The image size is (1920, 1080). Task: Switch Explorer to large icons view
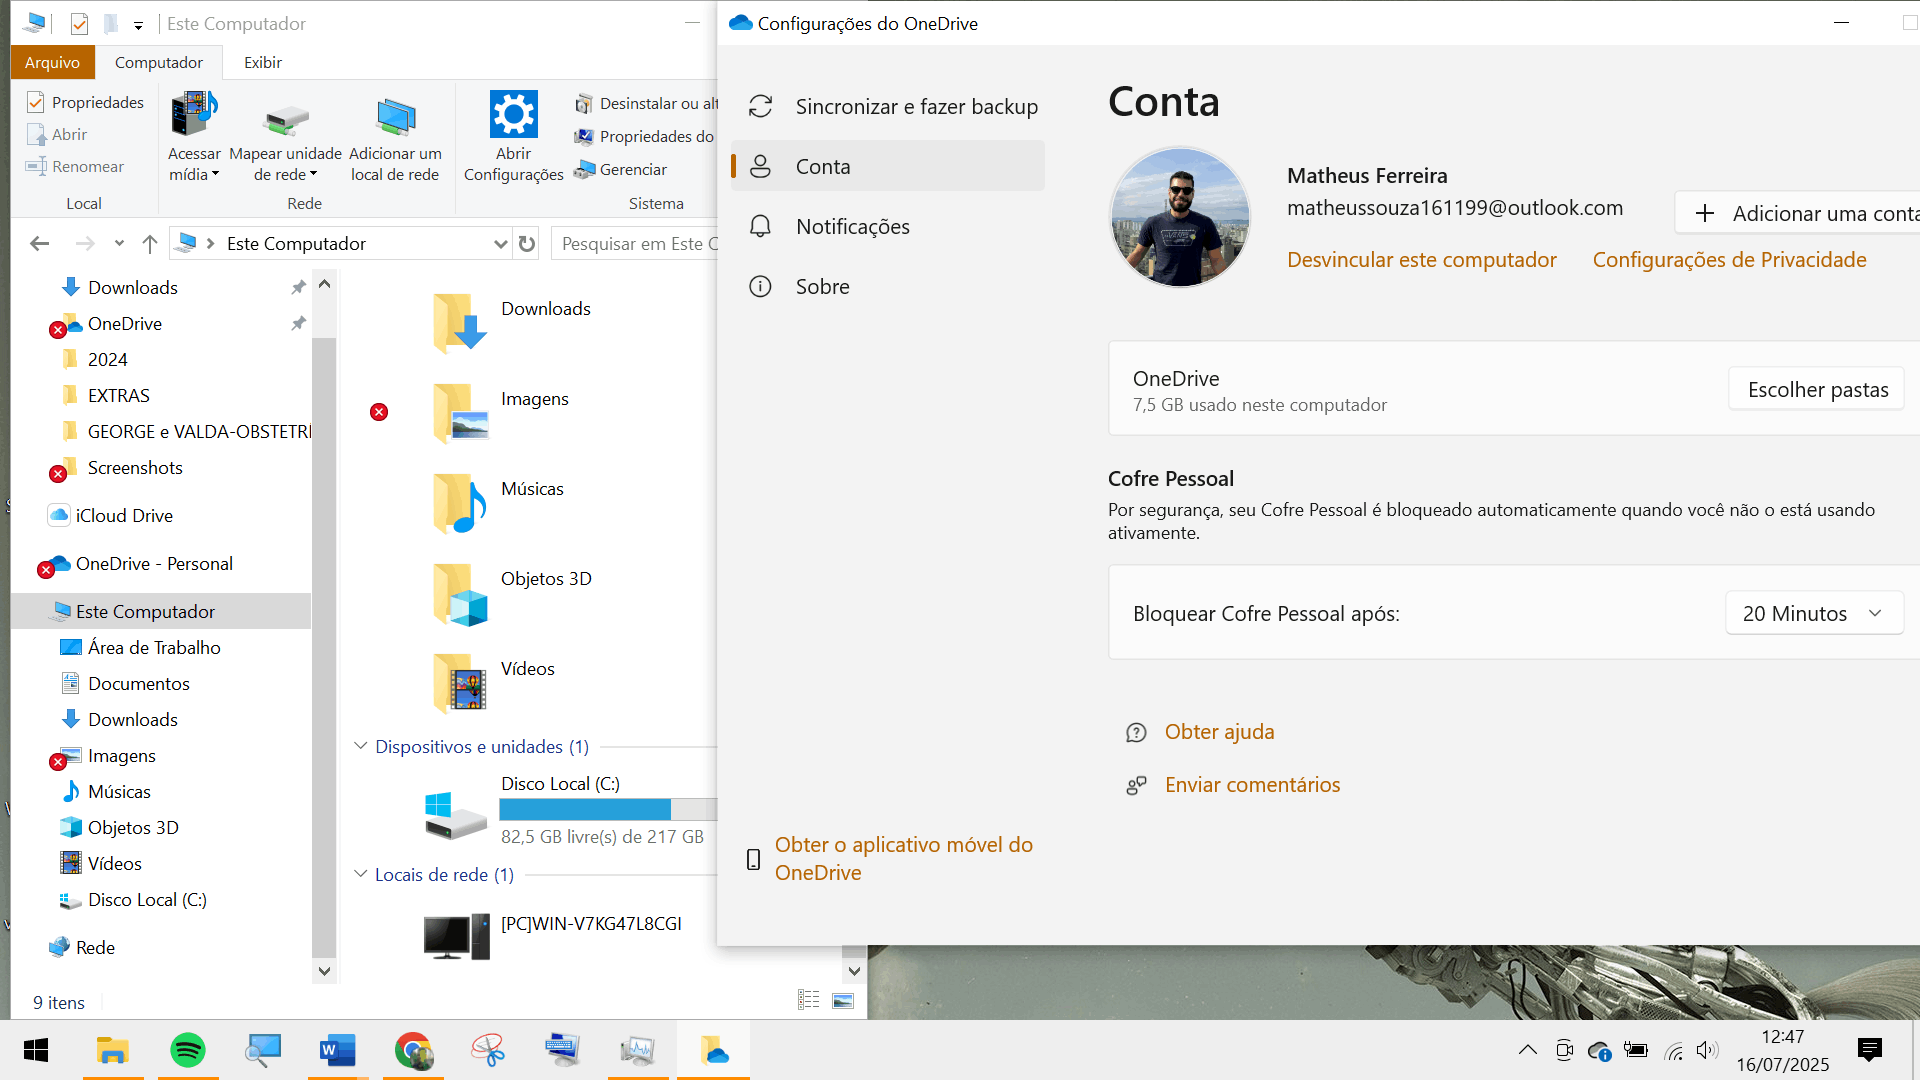(843, 1000)
